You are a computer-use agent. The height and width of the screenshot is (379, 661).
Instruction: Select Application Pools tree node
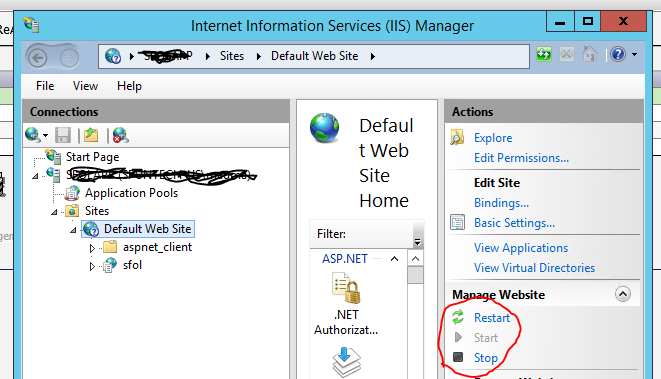(132, 193)
